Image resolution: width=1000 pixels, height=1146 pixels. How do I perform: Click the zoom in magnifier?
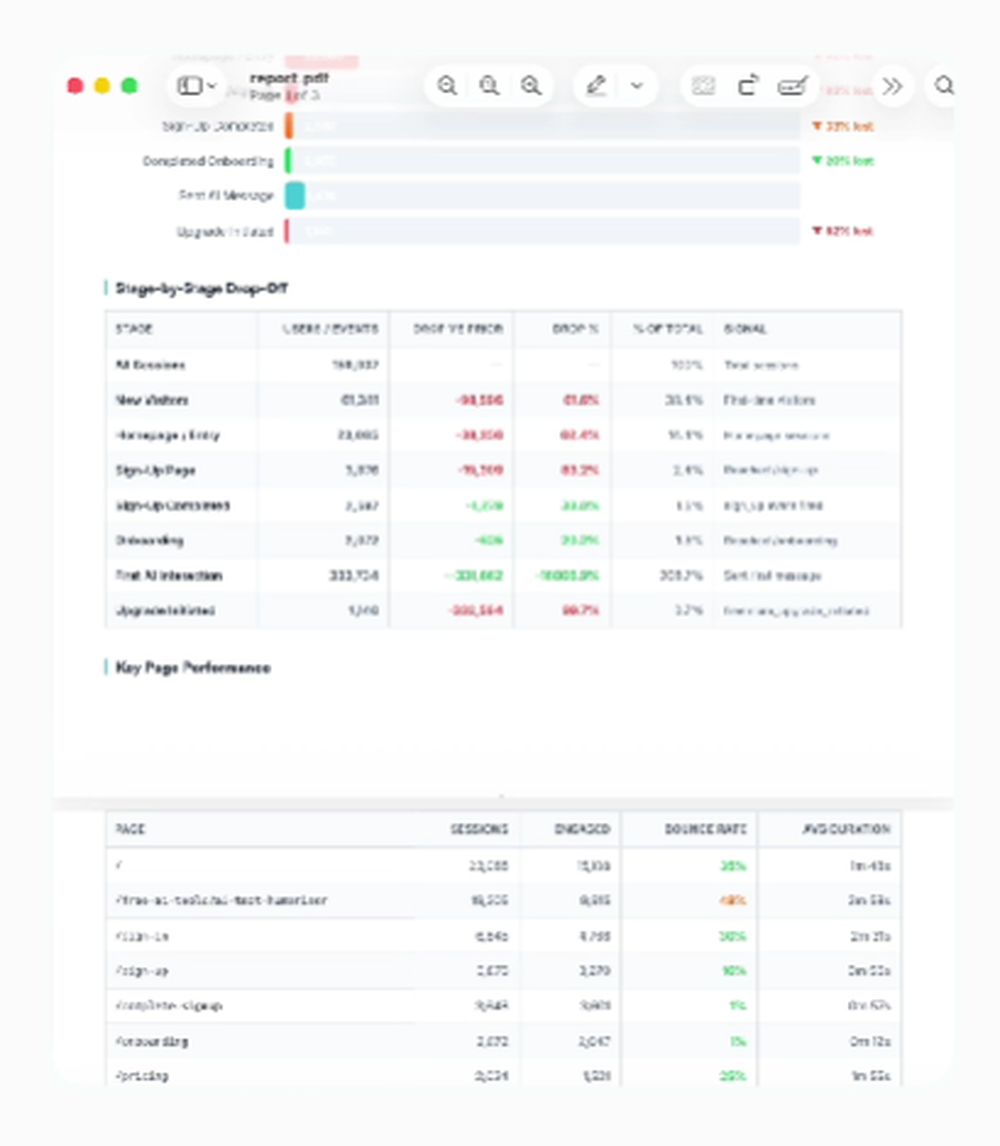coord(531,86)
